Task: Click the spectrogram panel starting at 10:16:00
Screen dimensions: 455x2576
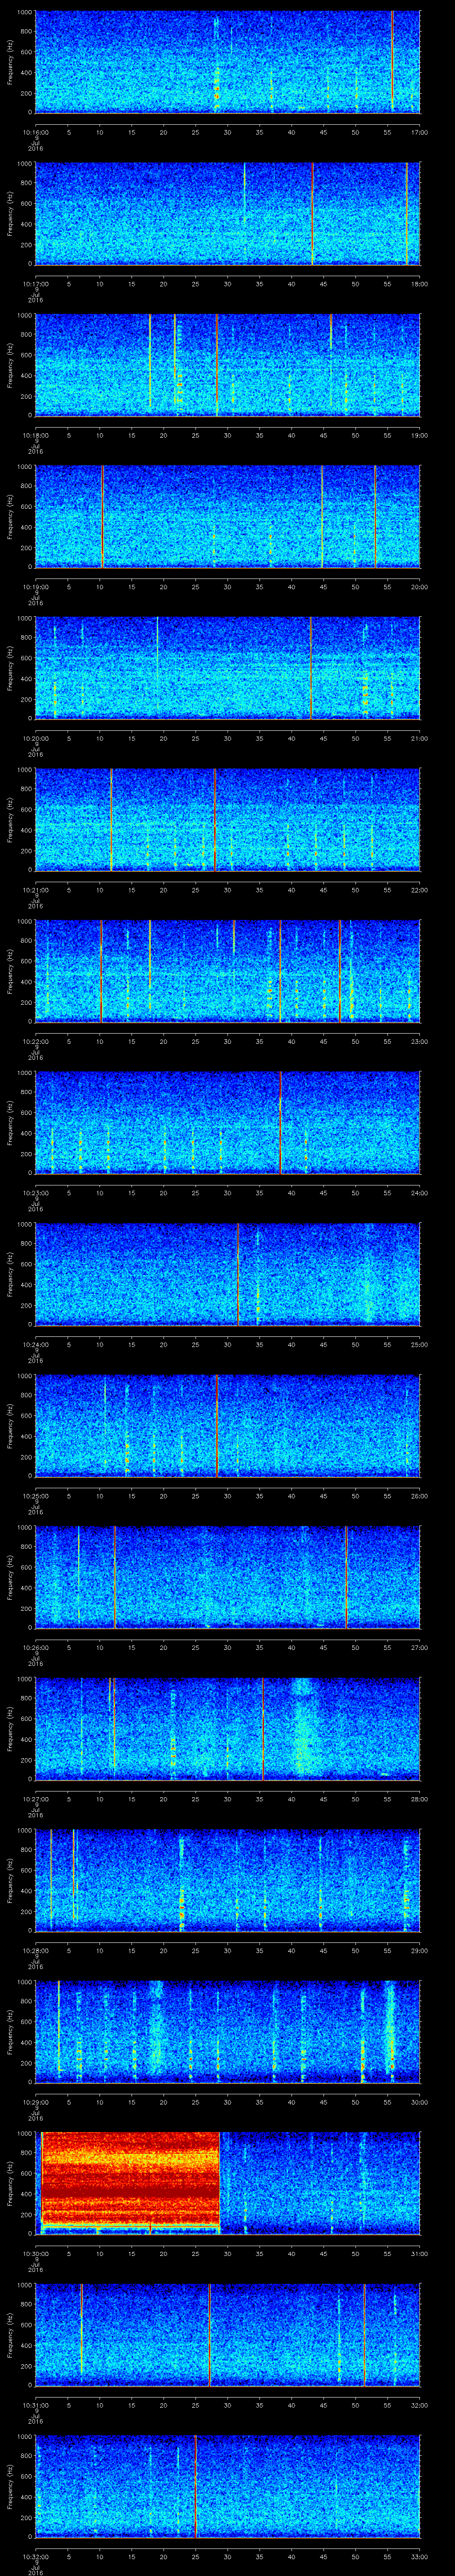Action: (x=227, y=63)
